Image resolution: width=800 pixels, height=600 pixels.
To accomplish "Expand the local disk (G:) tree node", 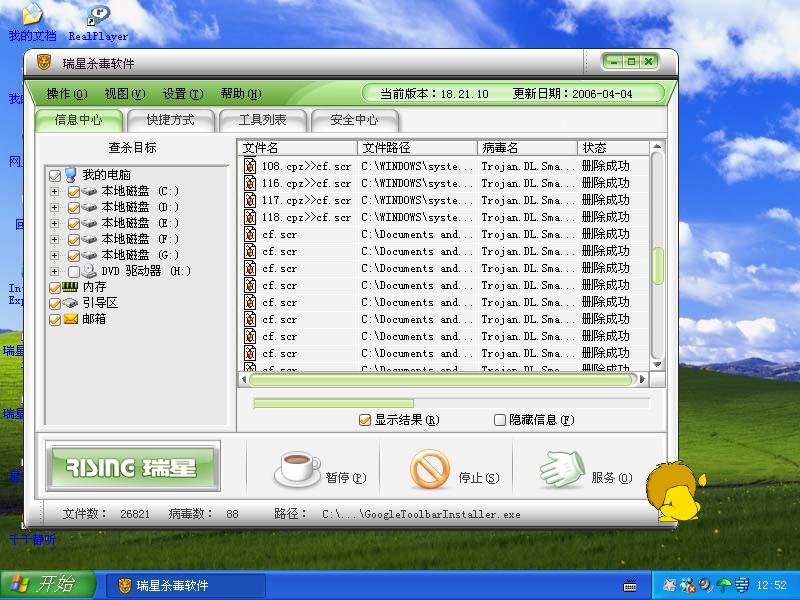I will click(55, 255).
